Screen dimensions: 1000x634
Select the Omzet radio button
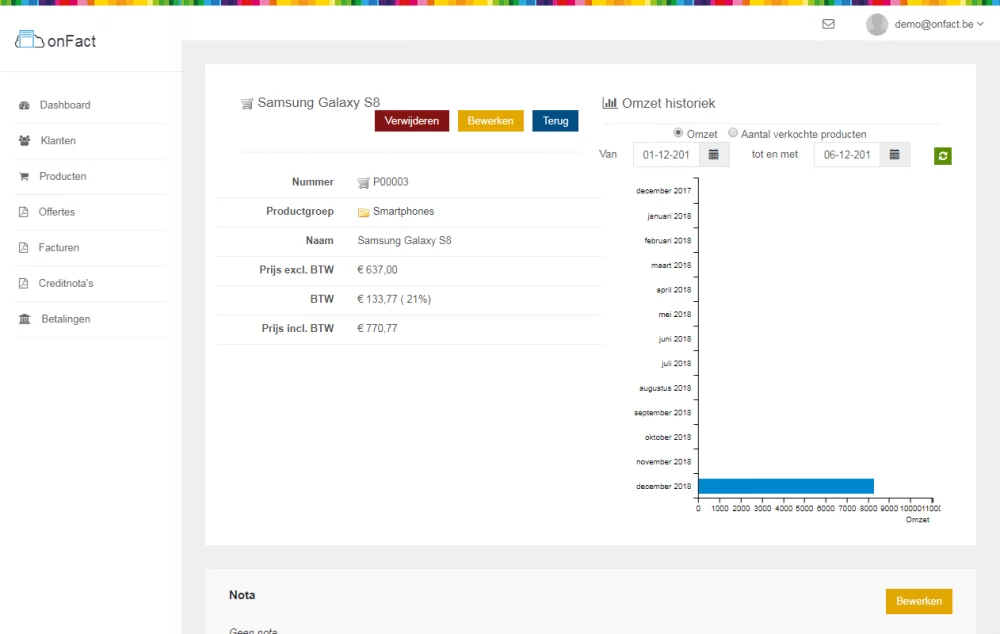678,133
